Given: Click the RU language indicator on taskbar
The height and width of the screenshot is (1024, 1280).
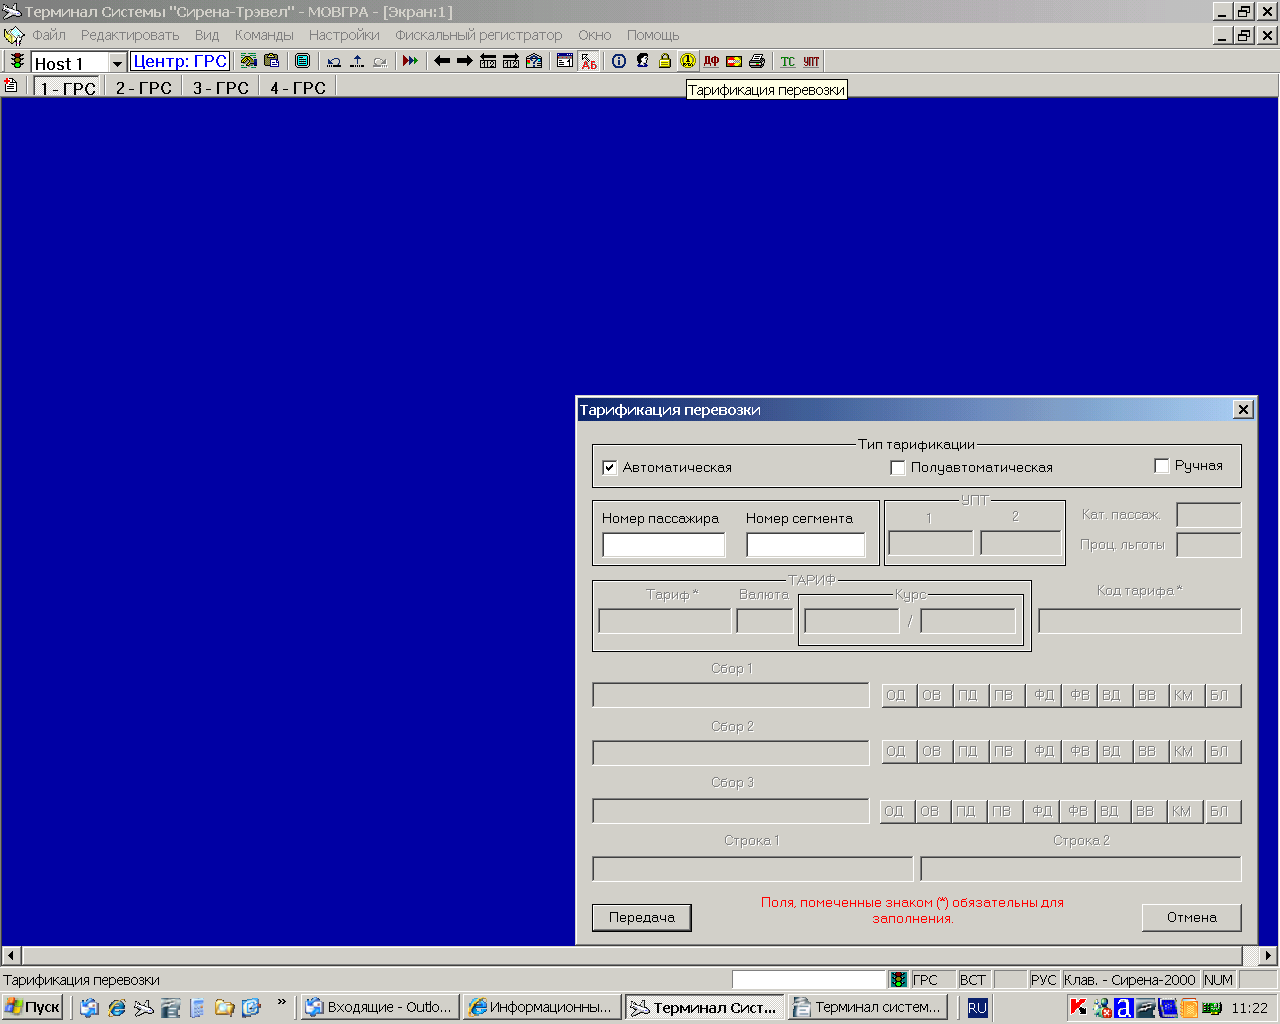Looking at the screenshot, I should pyautogui.click(x=977, y=1007).
